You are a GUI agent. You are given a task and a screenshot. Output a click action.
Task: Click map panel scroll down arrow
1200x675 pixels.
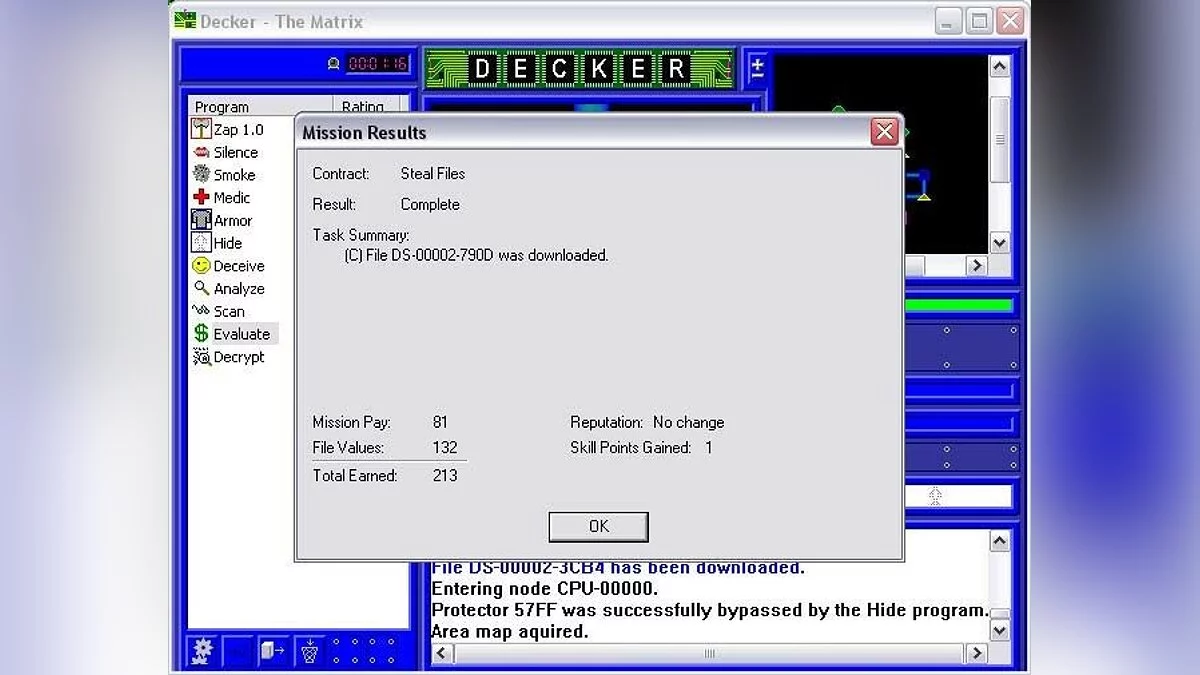pos(1000,243)
